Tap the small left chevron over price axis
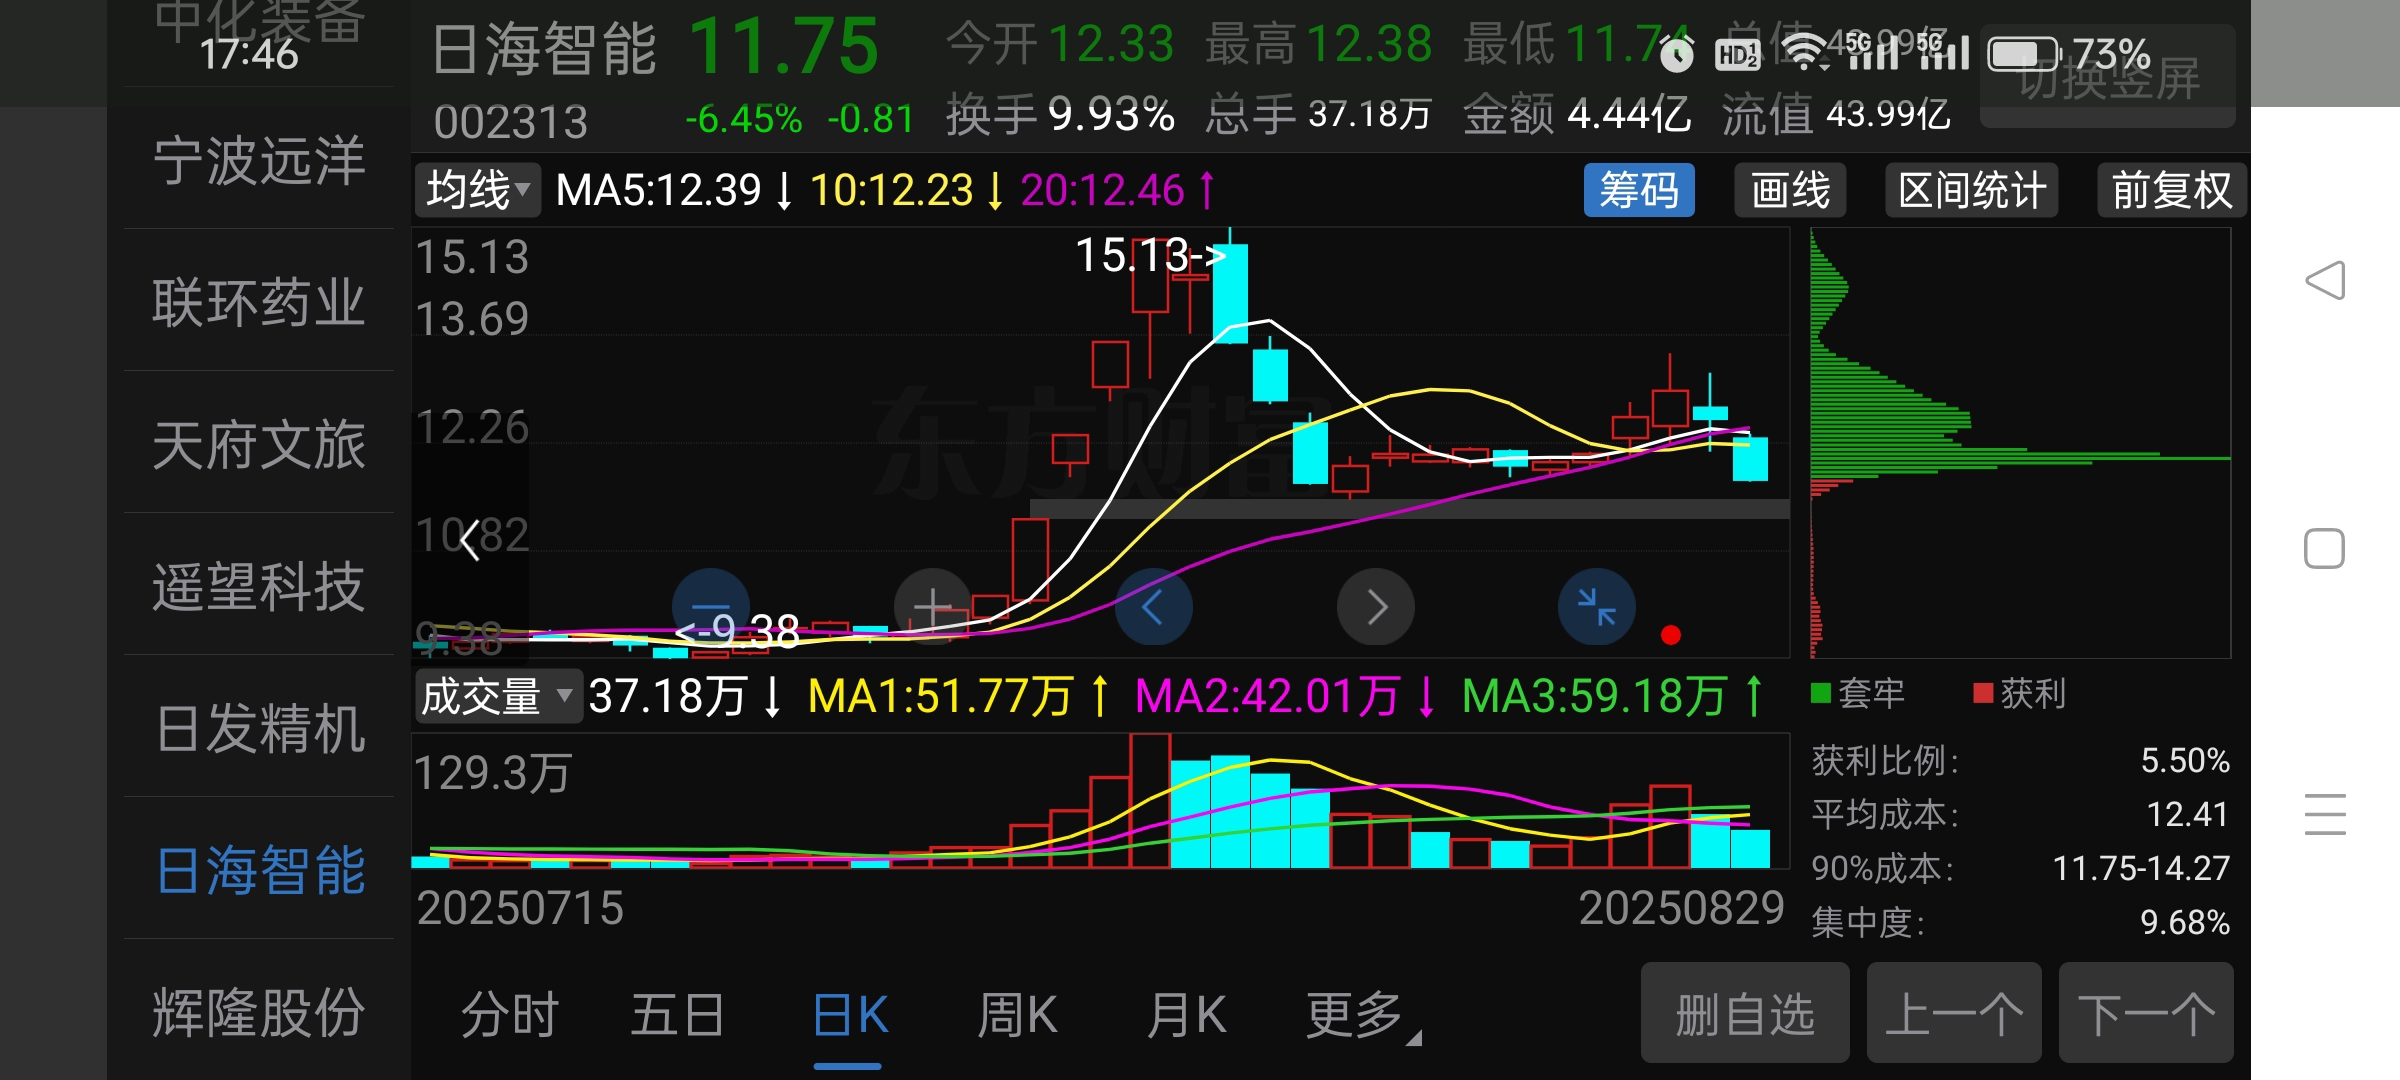This screenshot has height=1080, width=2400. [470, 541]
